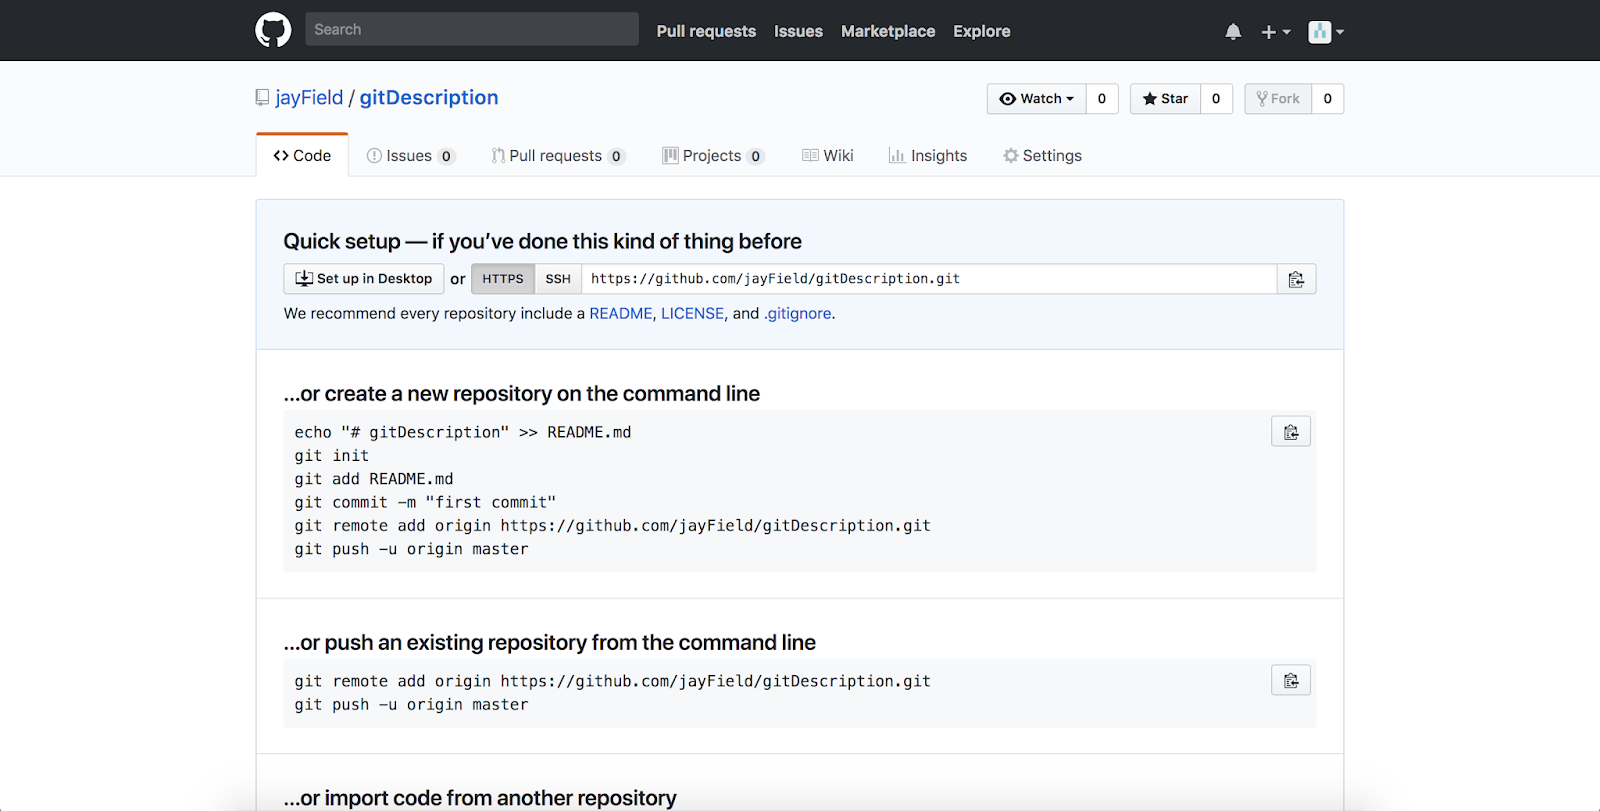Viewport: 1600px width, 811px height.
Task: Click the repository book icon
Action: click(x=262, y=98)
